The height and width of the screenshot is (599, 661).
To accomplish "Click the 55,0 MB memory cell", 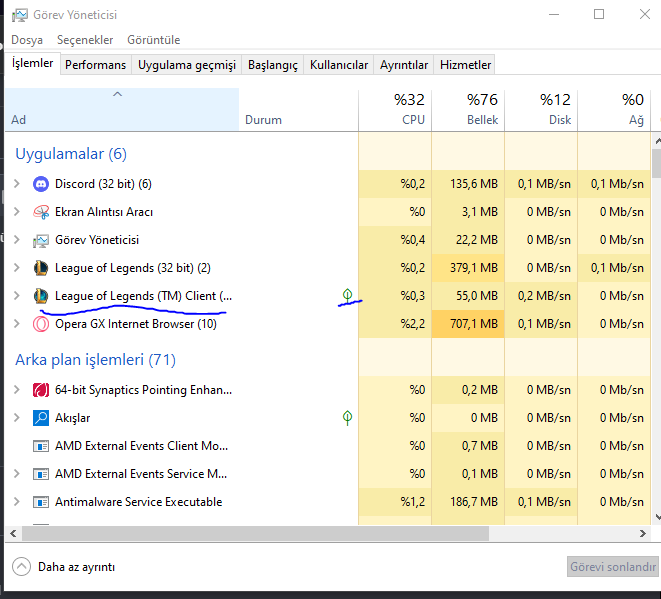I will tap(468, 296).
